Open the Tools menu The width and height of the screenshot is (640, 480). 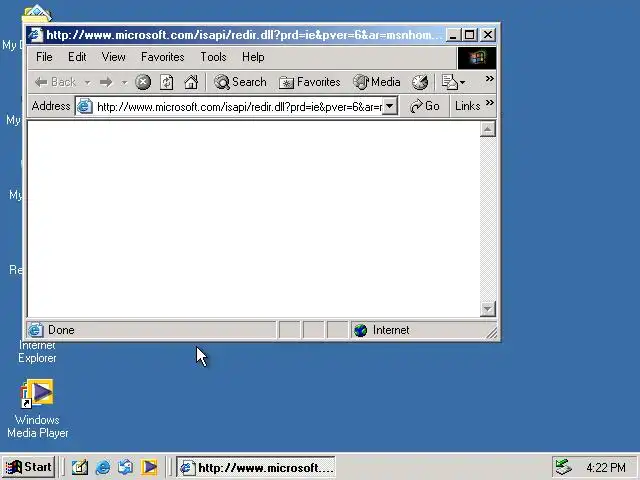pos(213,57)
